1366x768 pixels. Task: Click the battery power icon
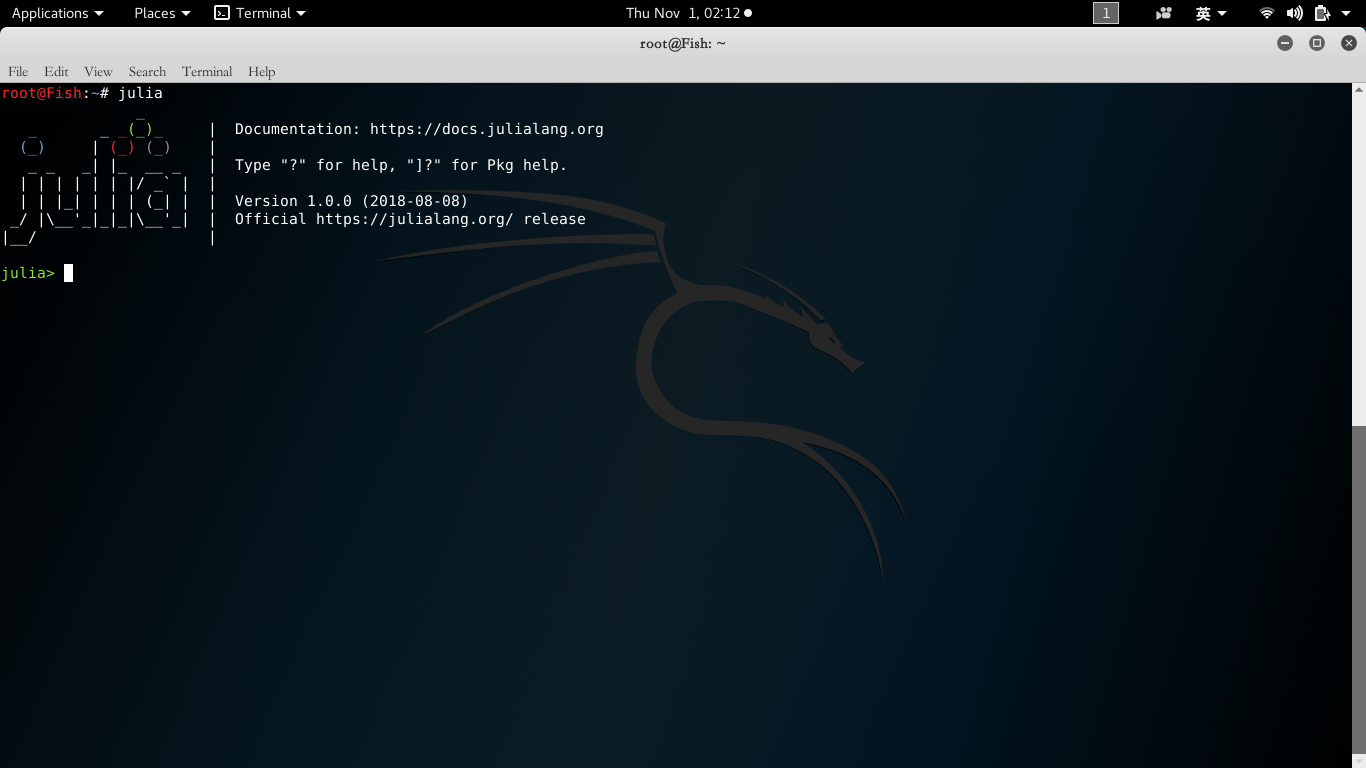tap(1321, 13)
